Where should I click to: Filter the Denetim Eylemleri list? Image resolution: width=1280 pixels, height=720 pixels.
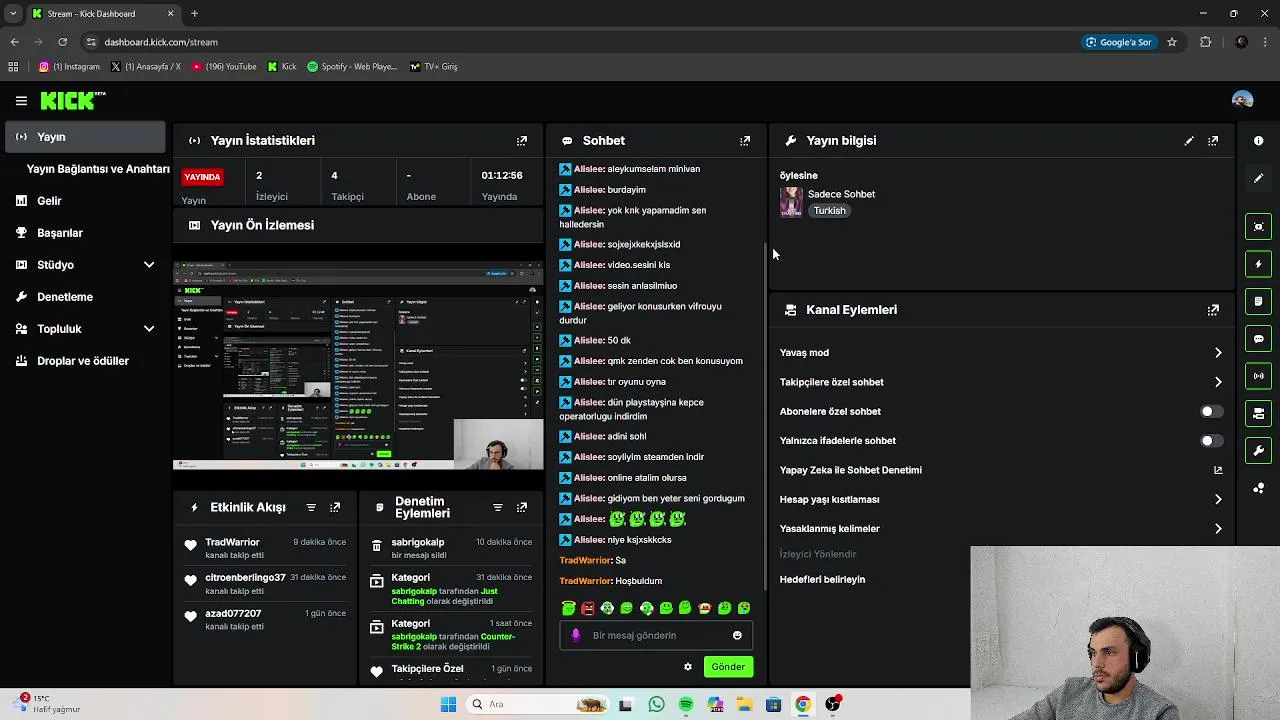tap(498, 508)
